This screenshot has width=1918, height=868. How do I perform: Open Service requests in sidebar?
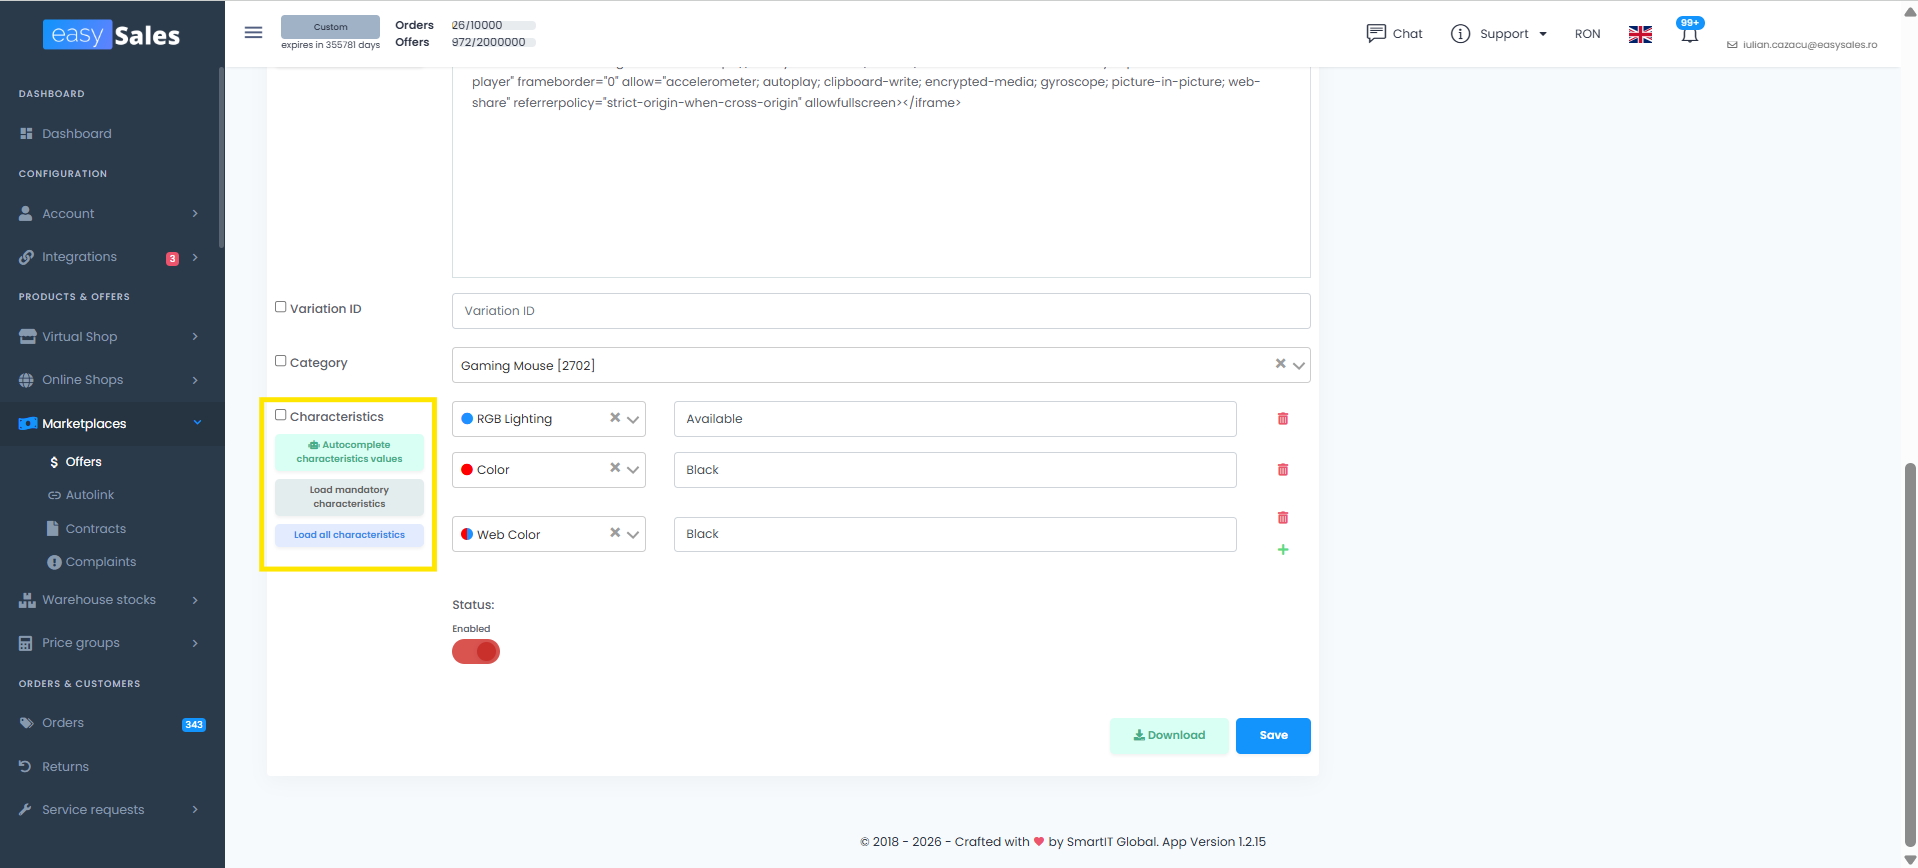tap(93, 810)
